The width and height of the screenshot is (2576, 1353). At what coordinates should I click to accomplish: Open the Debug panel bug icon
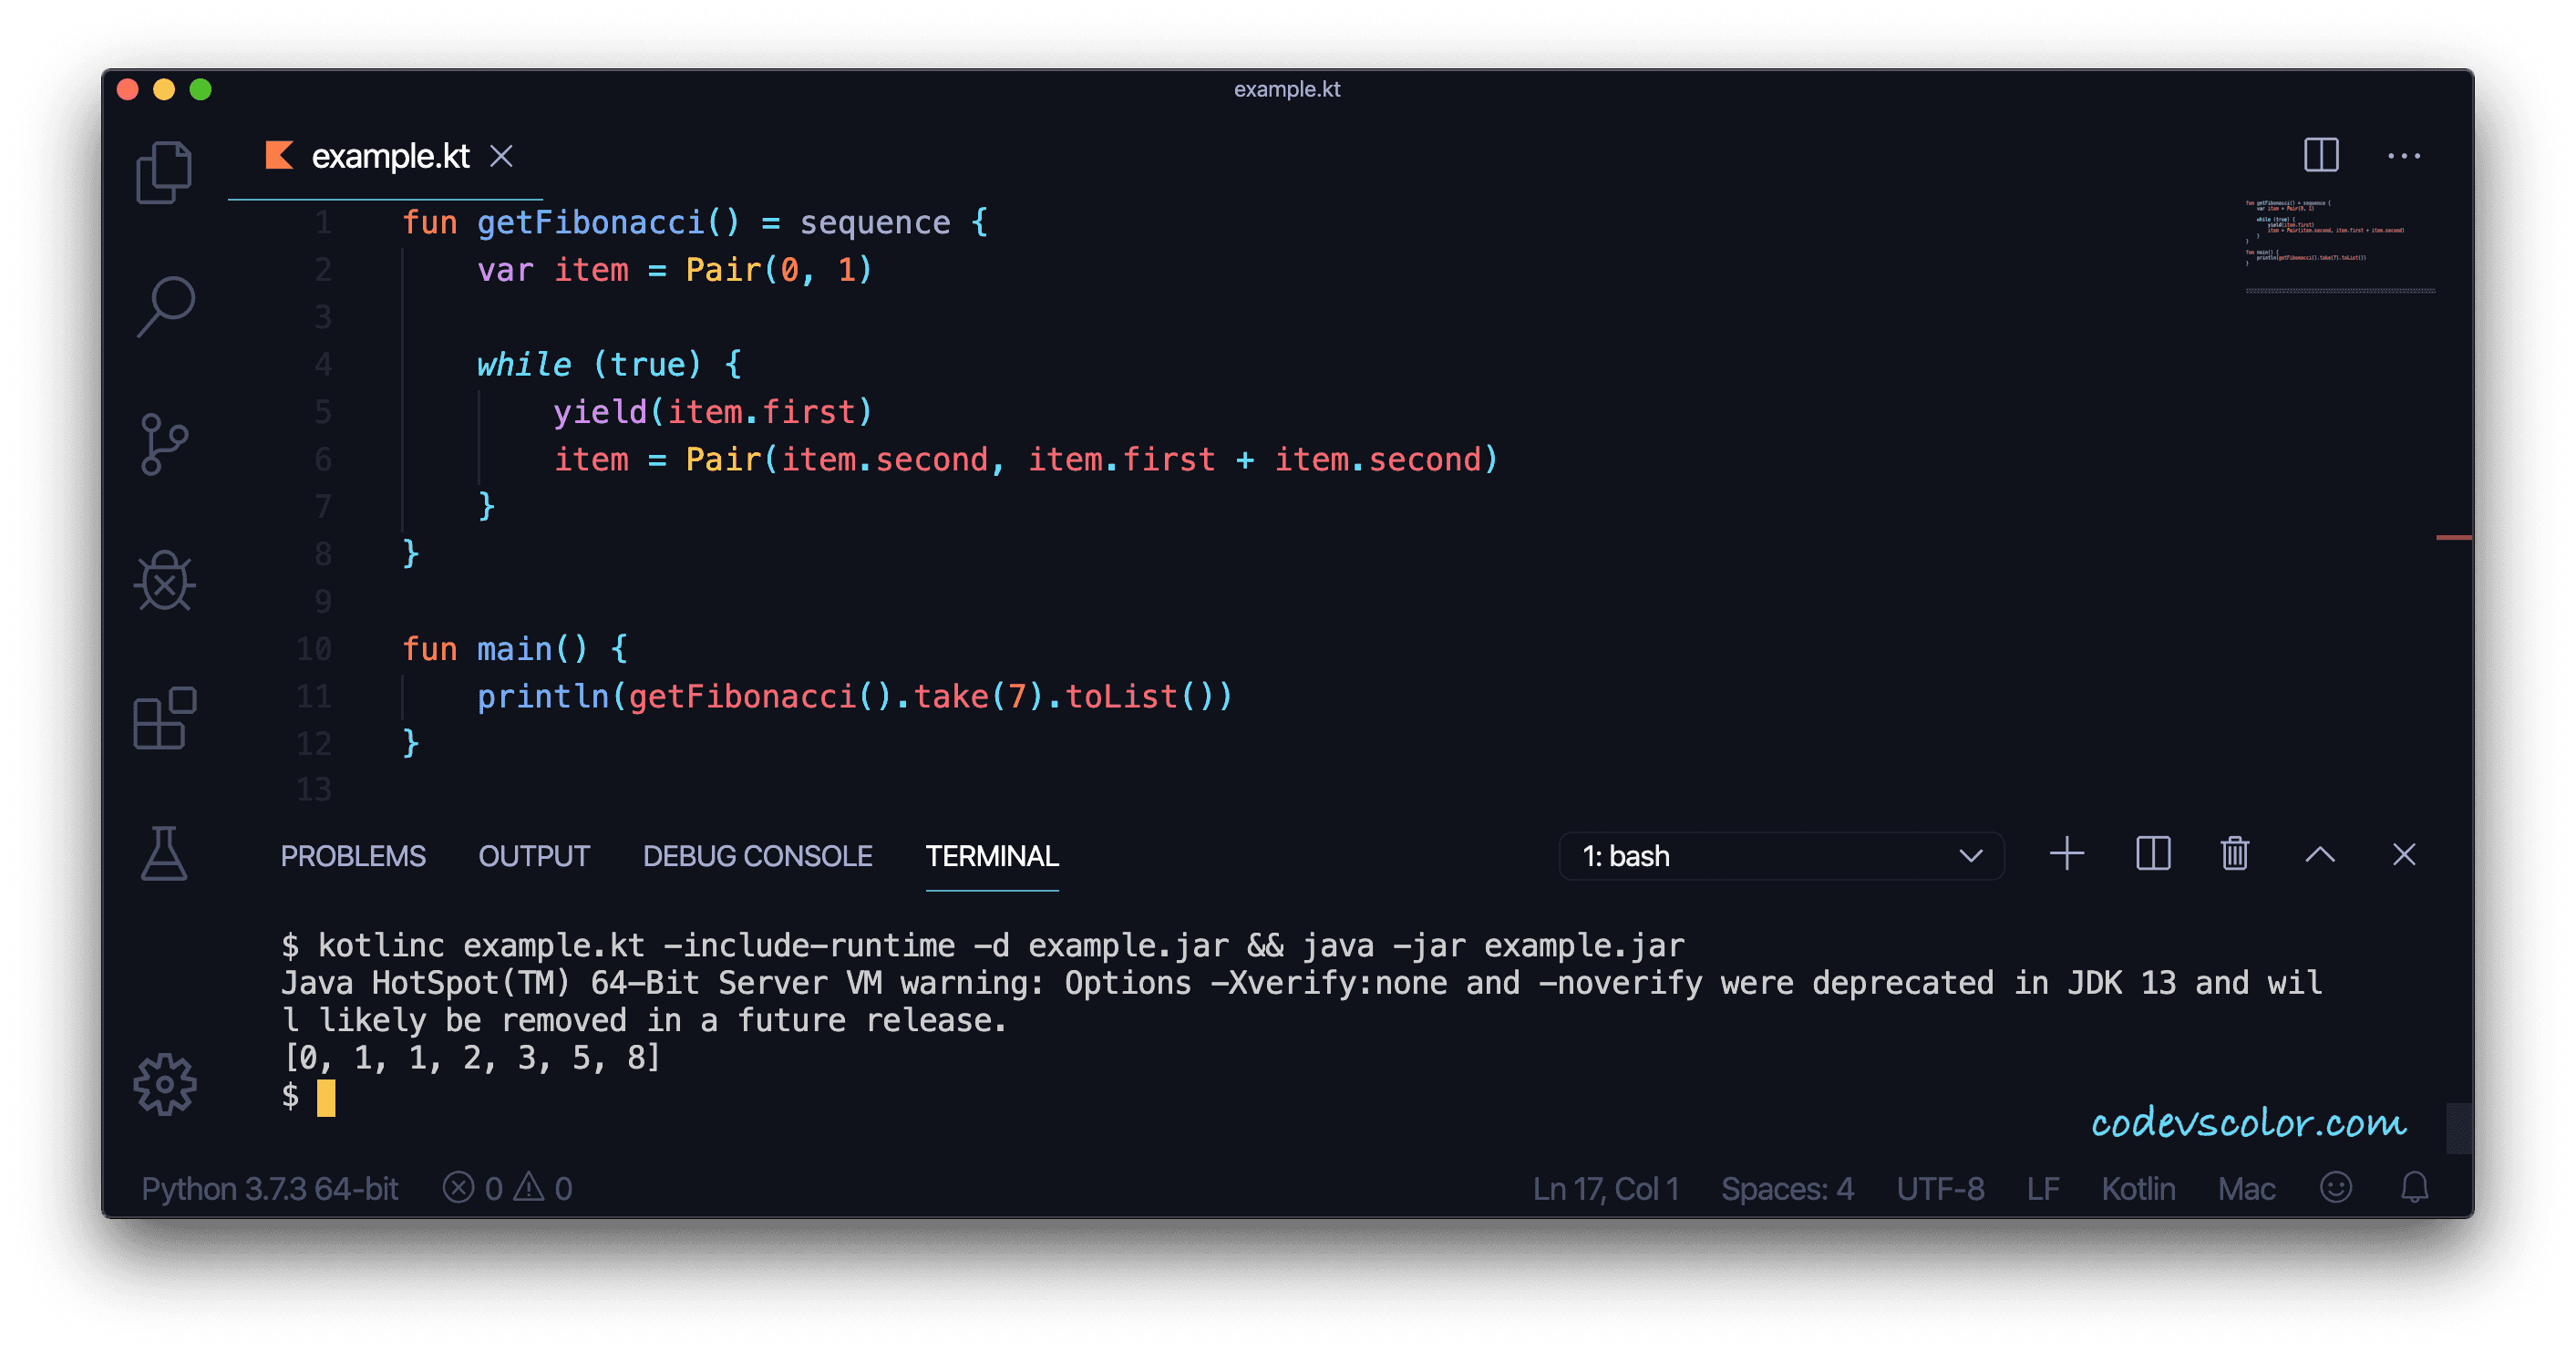pyautogui.click(x=164, y=581)
